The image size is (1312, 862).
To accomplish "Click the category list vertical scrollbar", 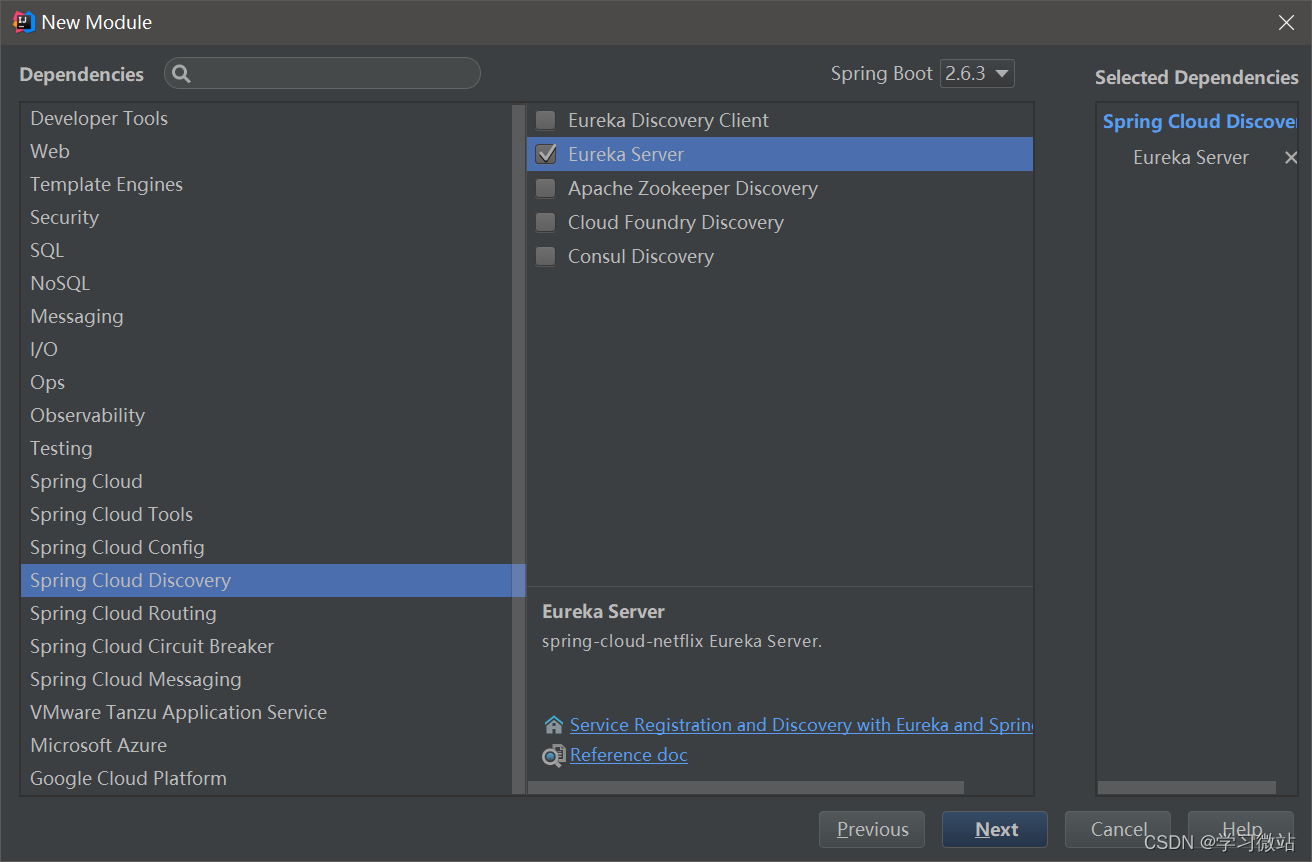I will click(519, 449).
